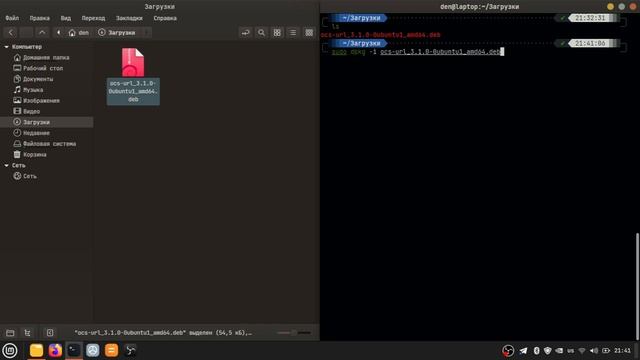The height and width of the screenshot is (360, 640).
Task: Show places sidebar button in status bar
Action: (10, 333)
